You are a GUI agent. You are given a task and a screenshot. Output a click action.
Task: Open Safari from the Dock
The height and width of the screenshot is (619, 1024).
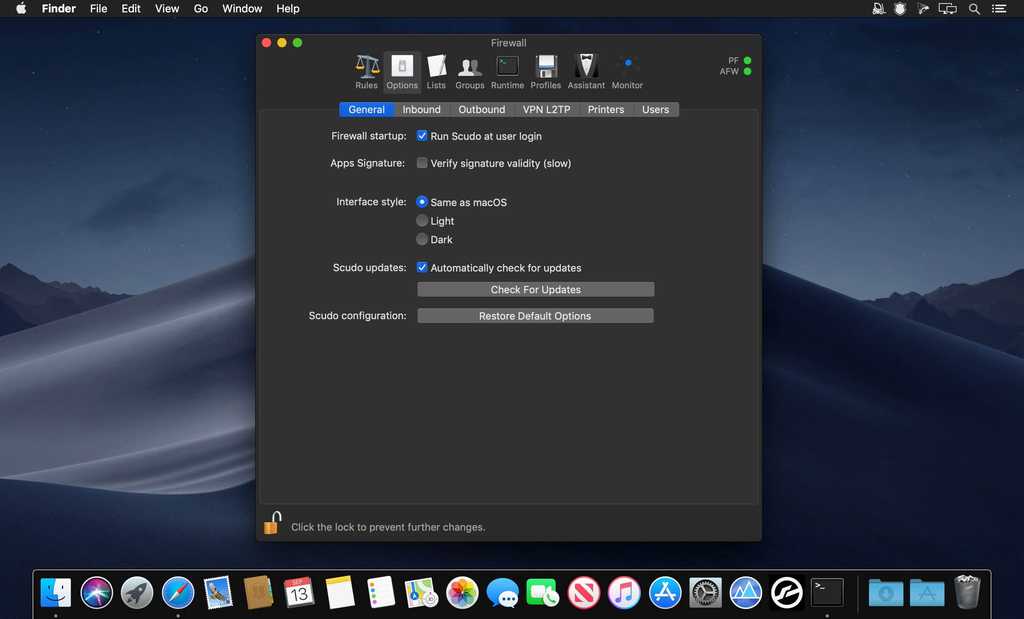(177, 593)
